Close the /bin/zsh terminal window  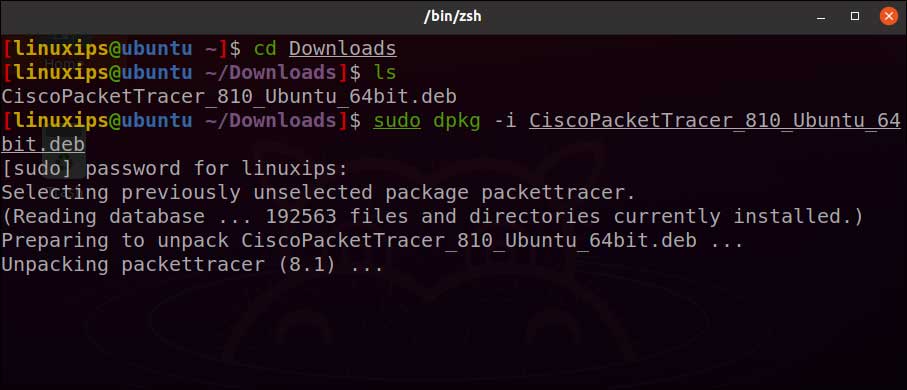(x=888, y=16)
